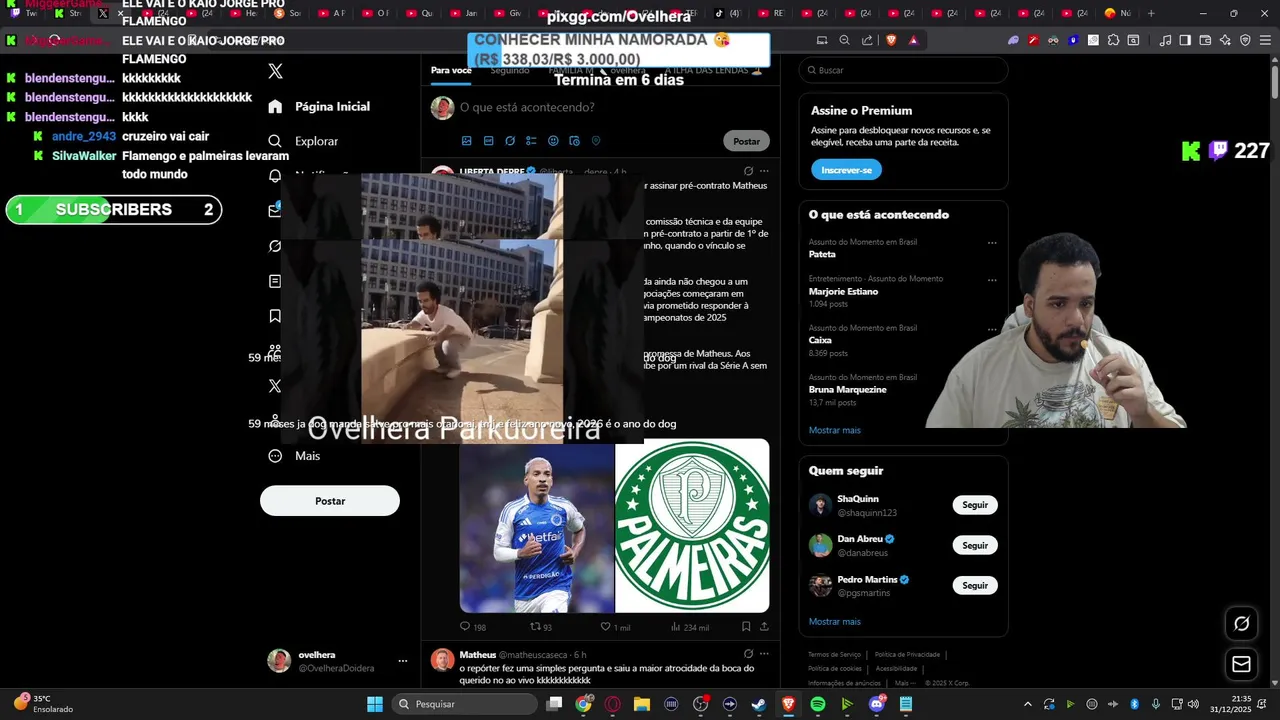
Task: Click the X logo in sidebar
Action: coord(276,71)
